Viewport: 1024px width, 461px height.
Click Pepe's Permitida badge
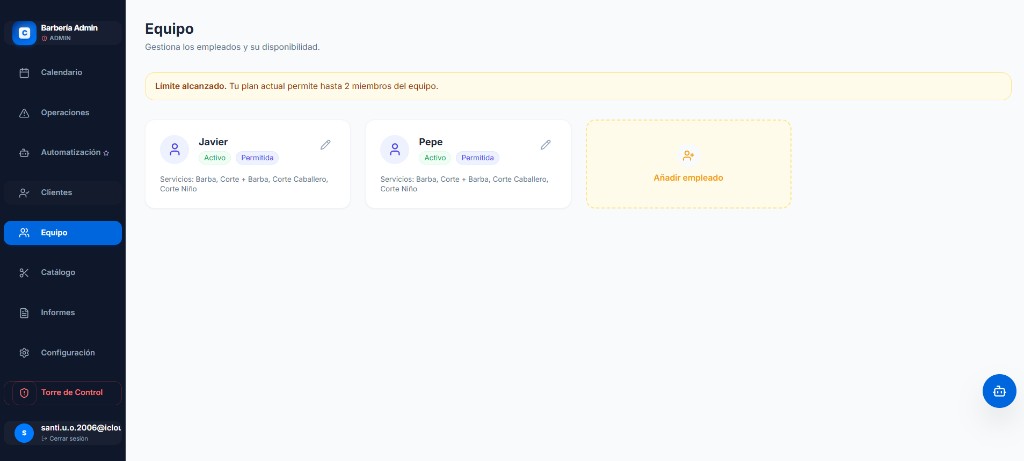pyautogui.click(x=477, y=158)
